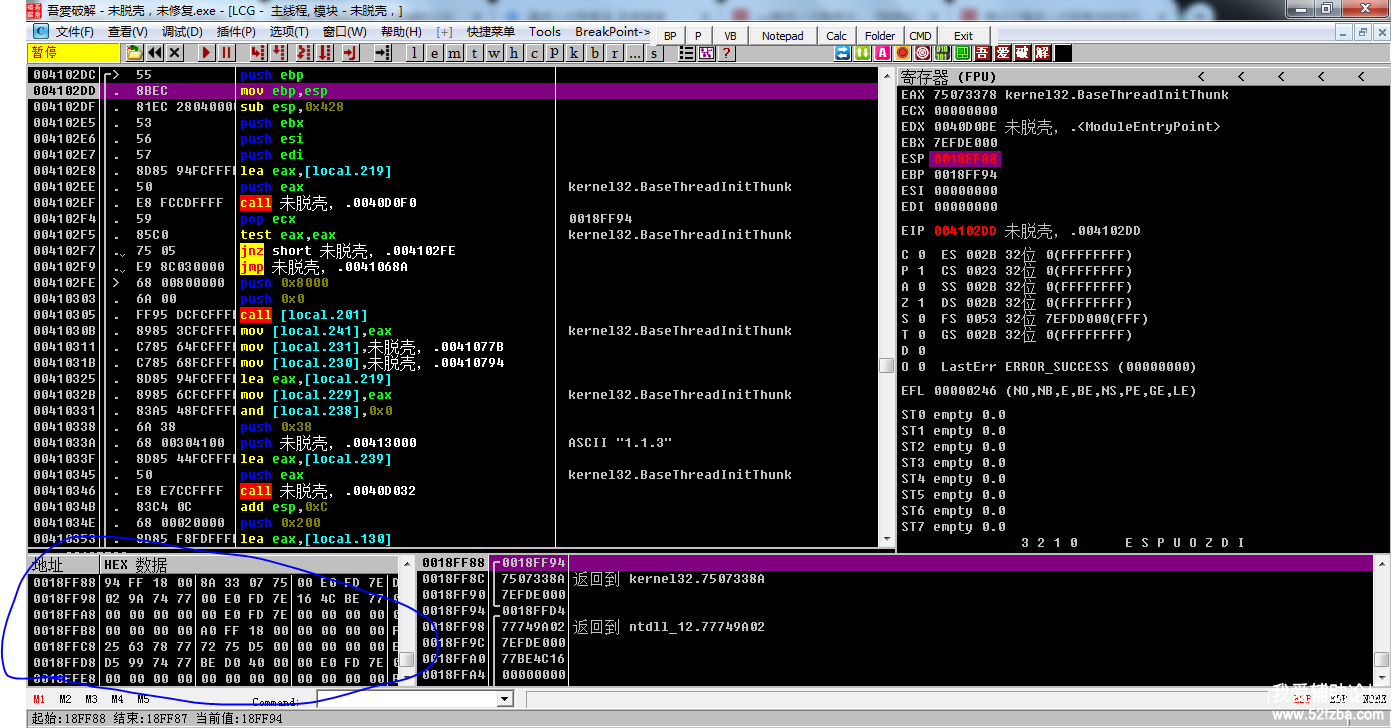Launch Notepad from the toolbar button
Screen dimensions: 1391x728
click(x=782, y=36)
